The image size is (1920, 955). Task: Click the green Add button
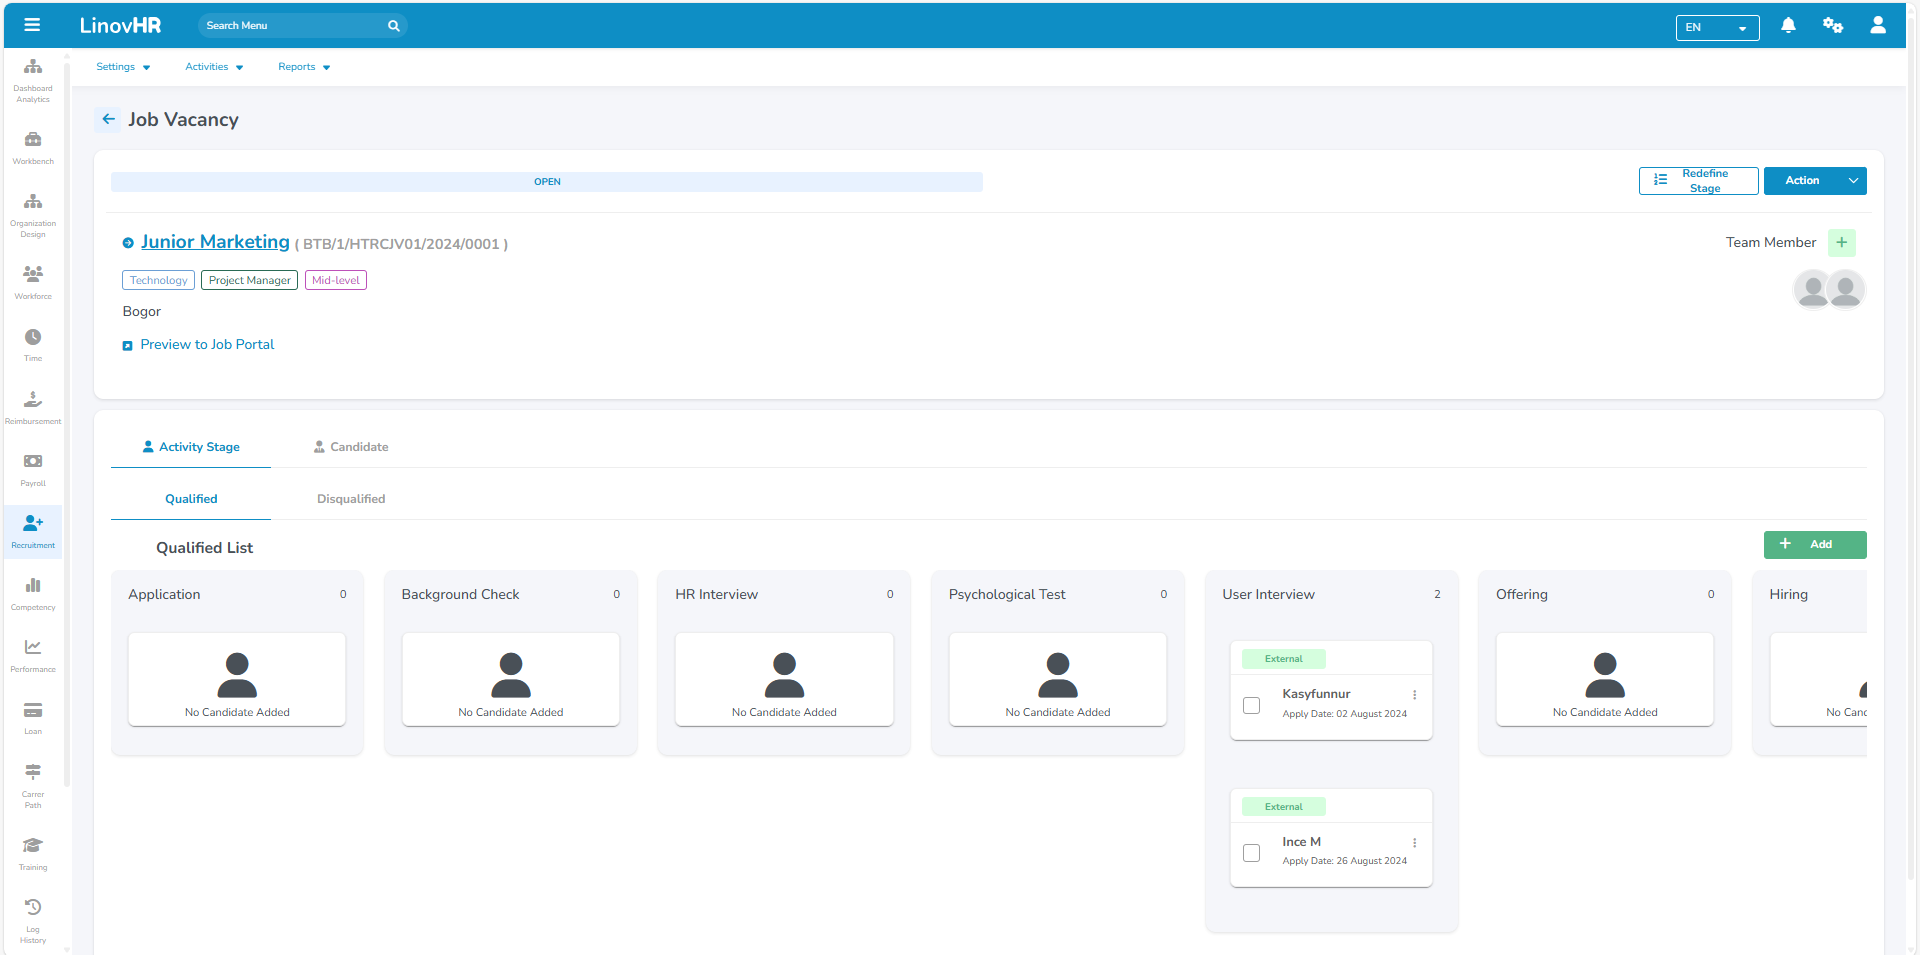pos(1814,545)
